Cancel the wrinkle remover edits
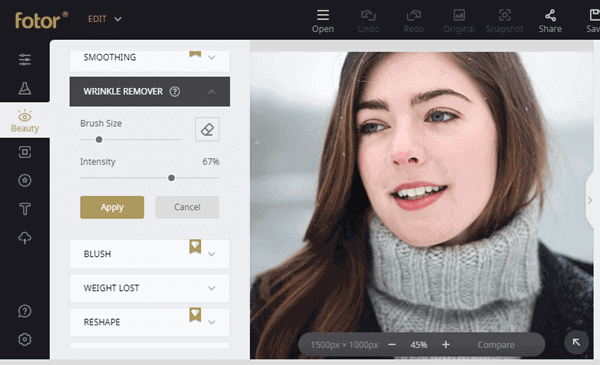The height and width of the screenshot is (365, 600). click(x=187, y=207)
